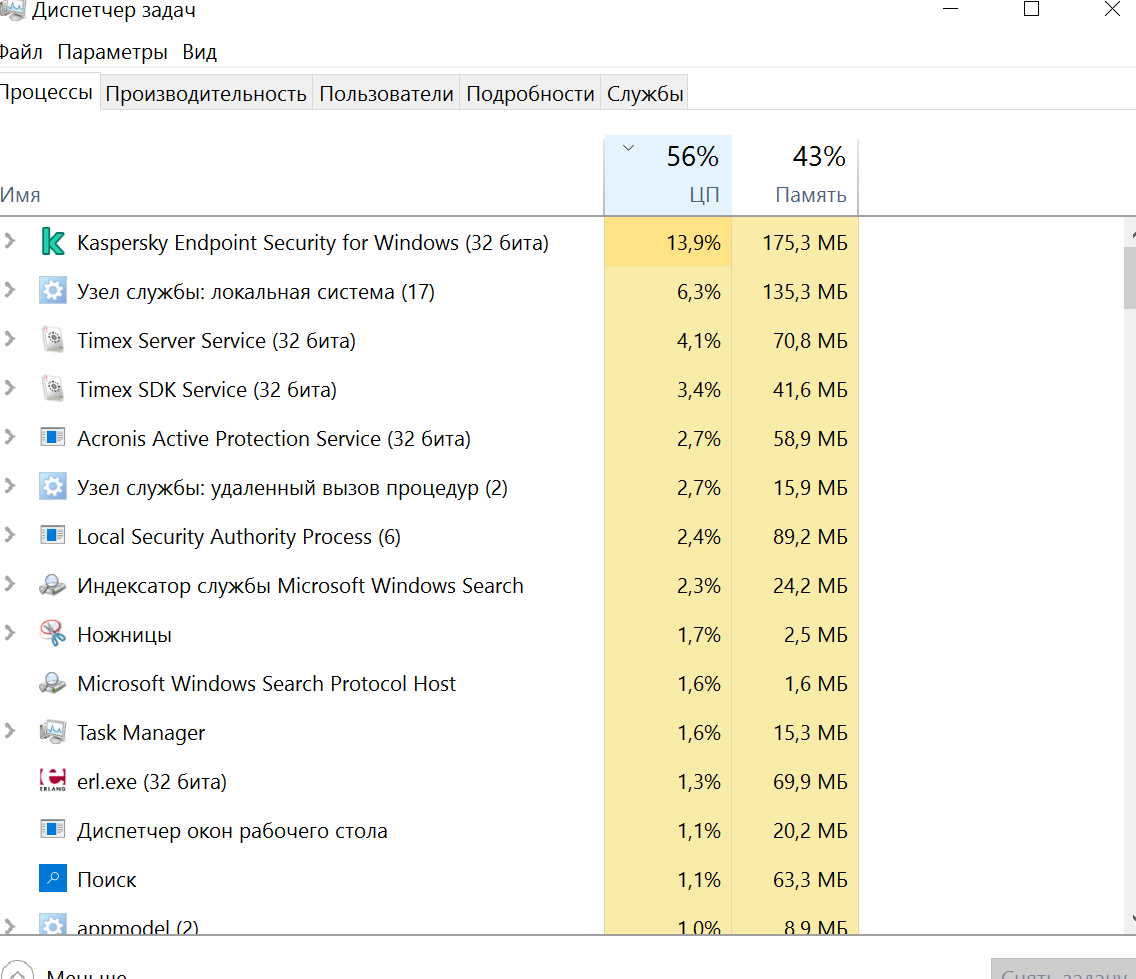
Task: Click the sort arrow in ЦП column
Action: [x=628, y=148]
